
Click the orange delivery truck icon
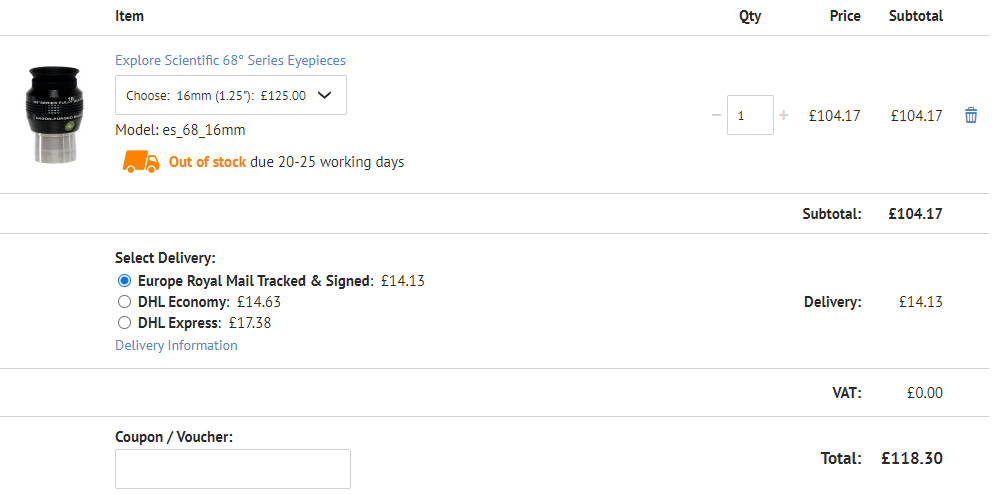141,161
